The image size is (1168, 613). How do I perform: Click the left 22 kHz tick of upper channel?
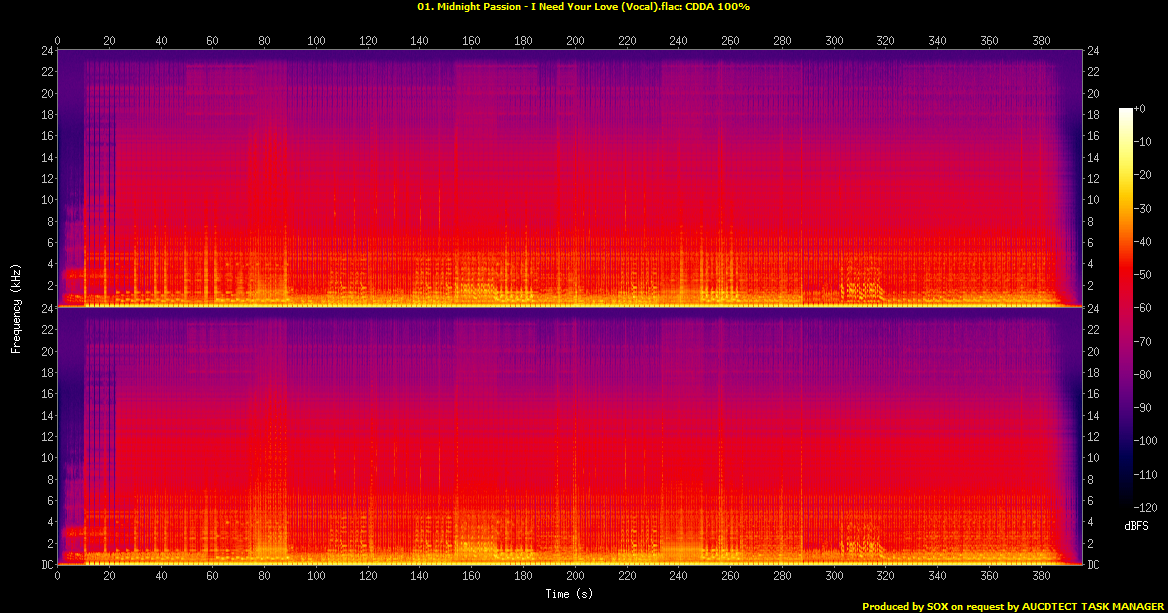tap(45, 72)
